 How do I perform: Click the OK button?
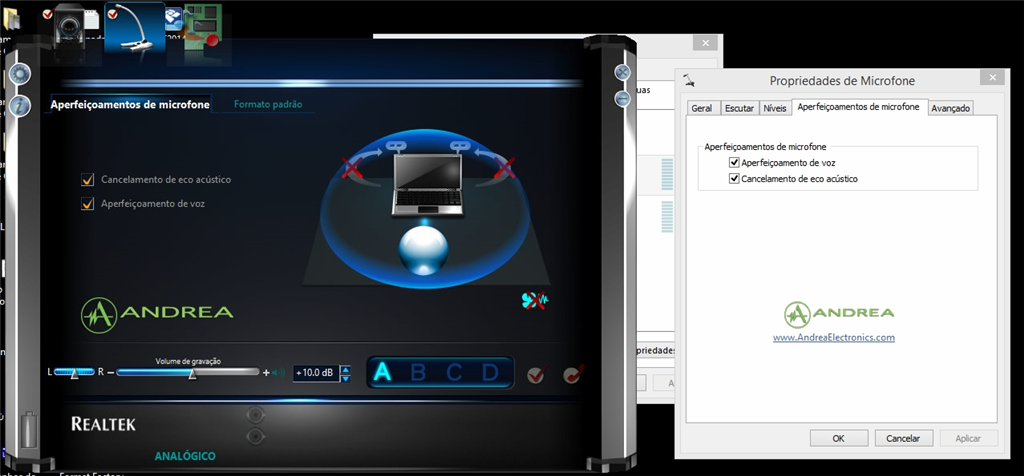coord(839,438)
